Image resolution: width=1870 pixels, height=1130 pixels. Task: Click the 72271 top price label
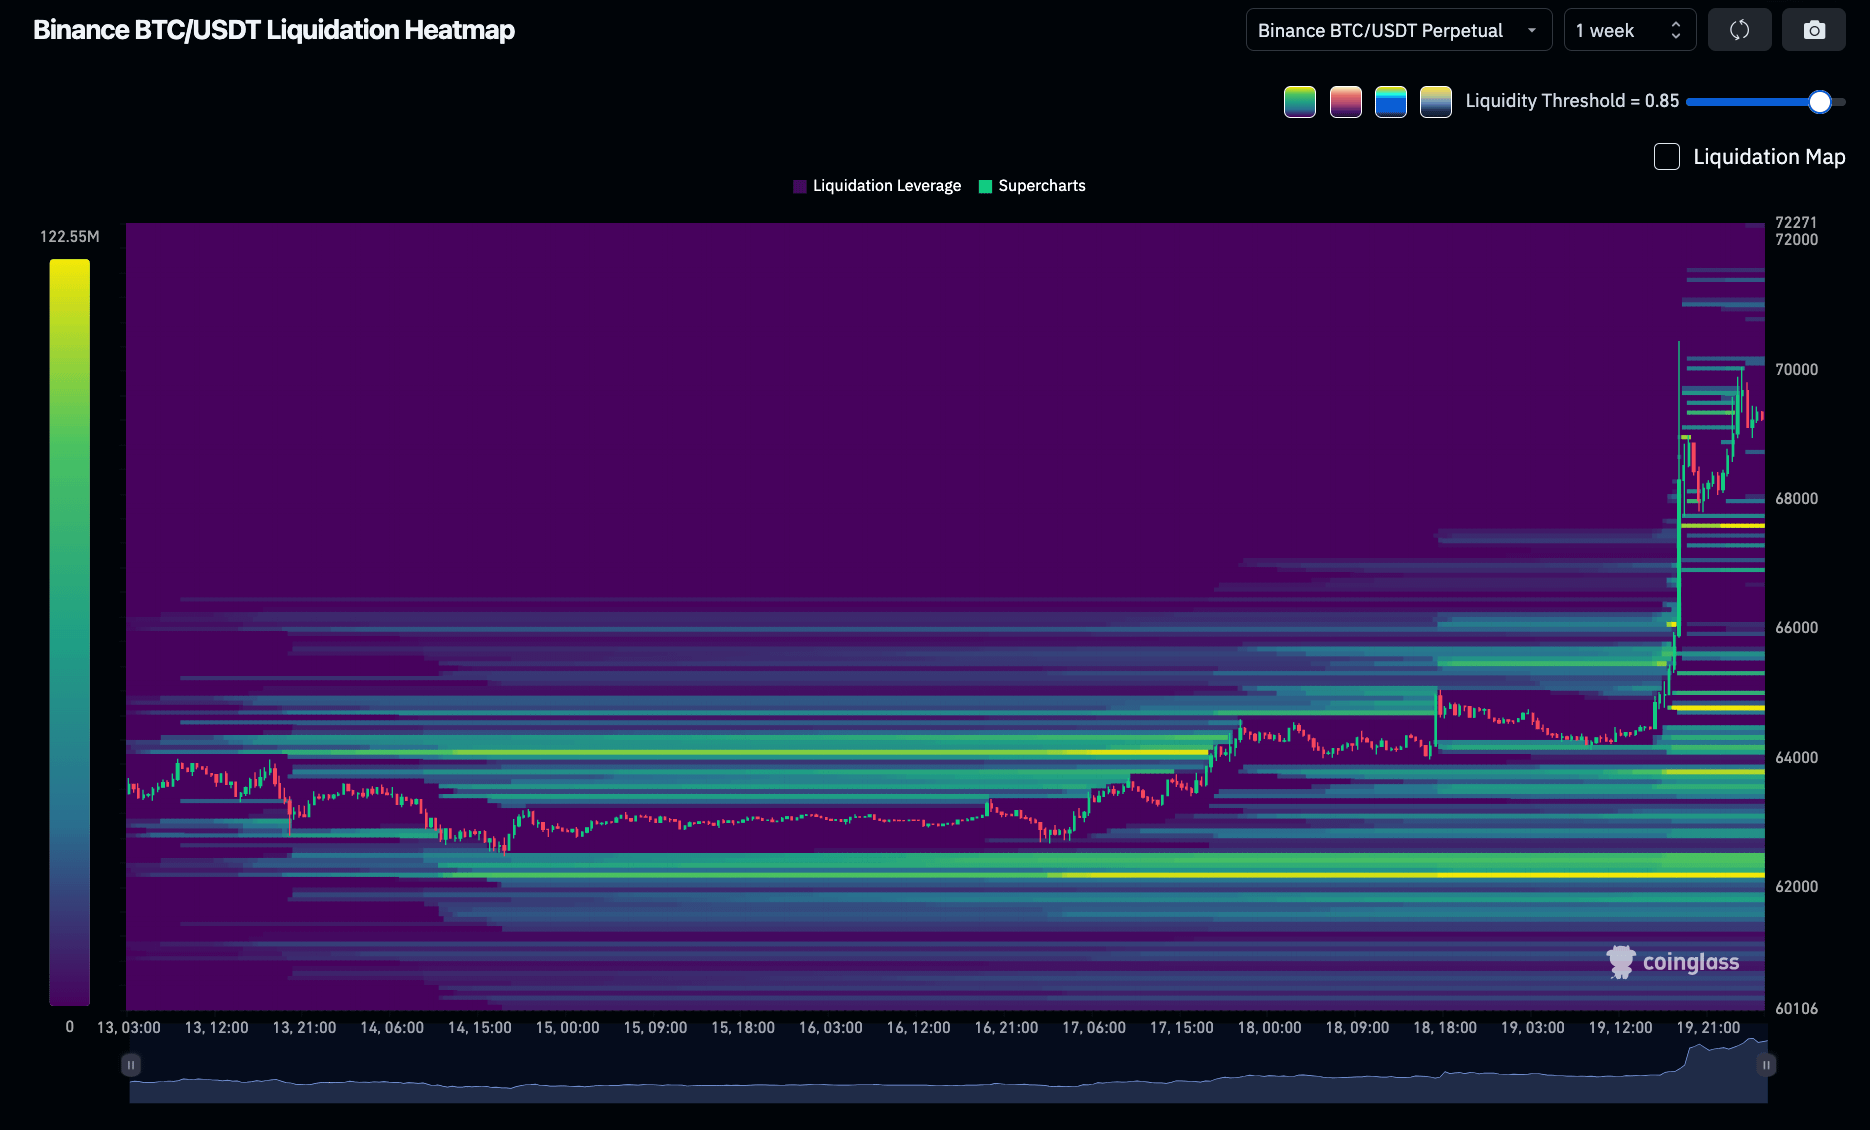(x=1796, y=222)
